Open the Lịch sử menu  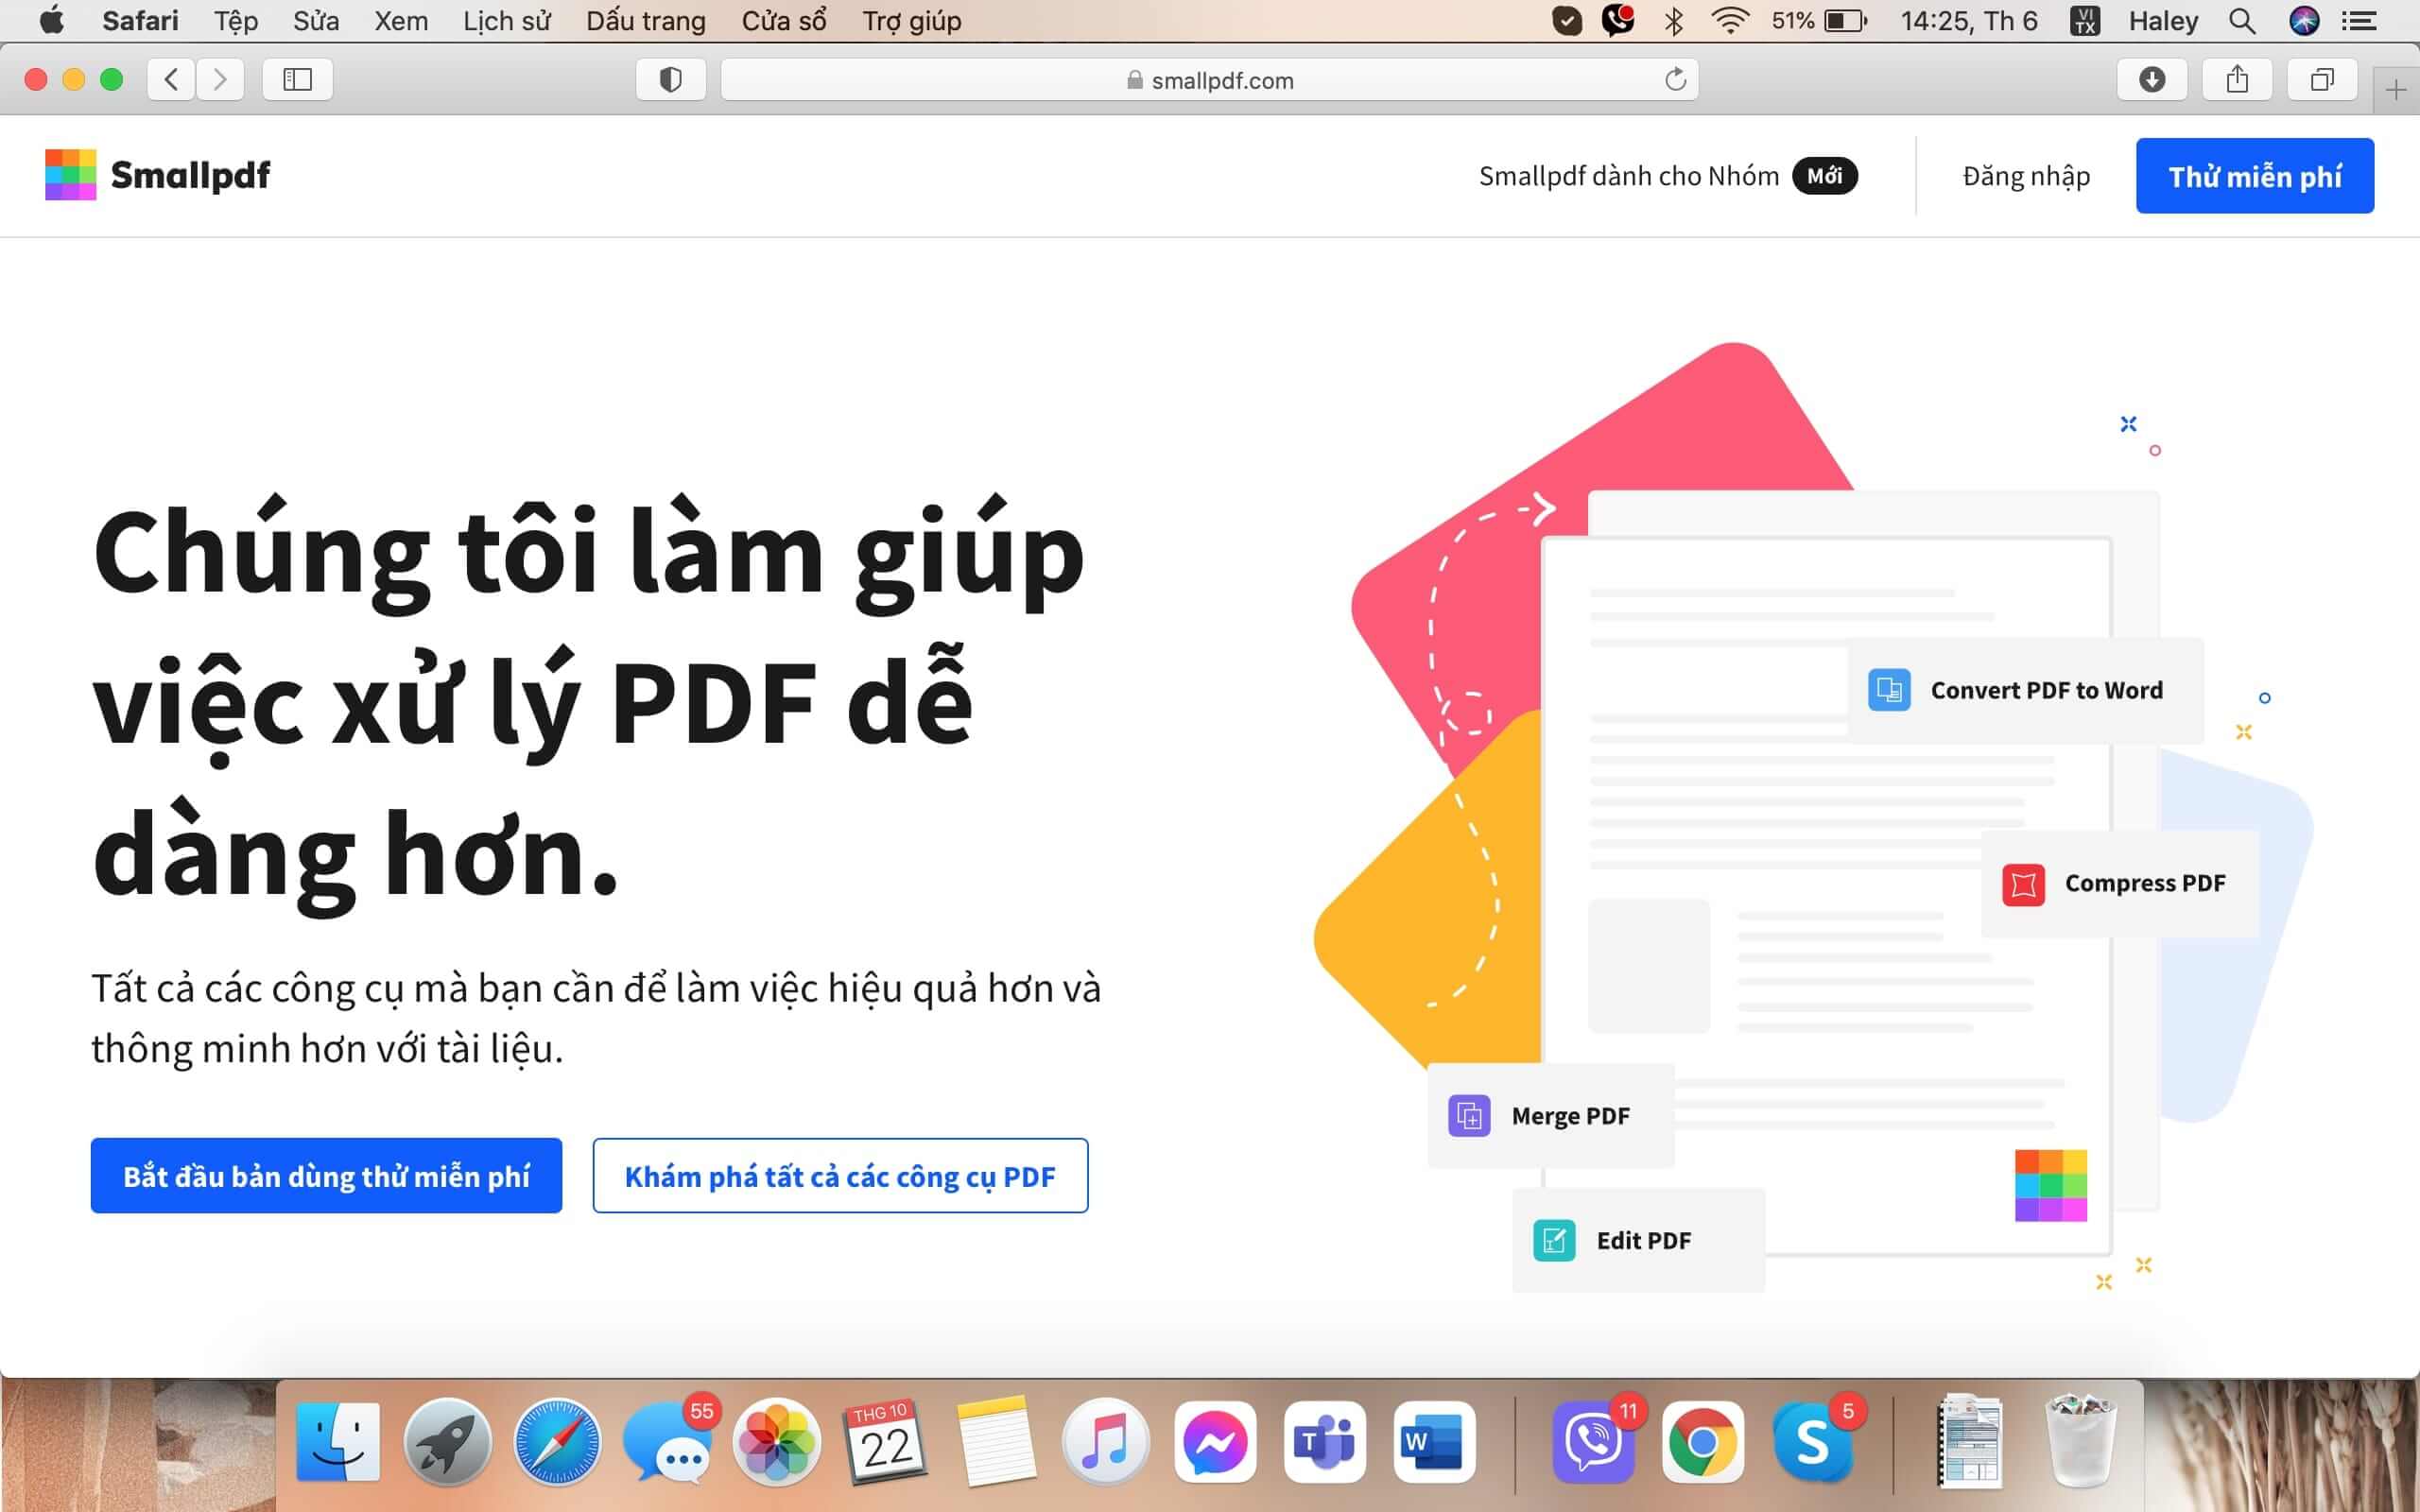click(505, 20)
